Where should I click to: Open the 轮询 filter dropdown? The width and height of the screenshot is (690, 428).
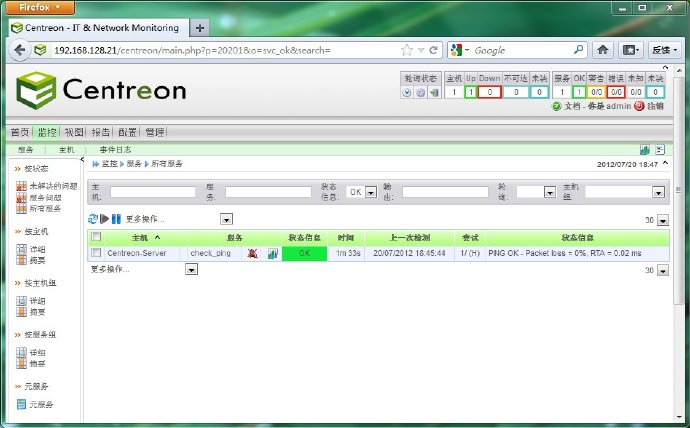(550, 192)
